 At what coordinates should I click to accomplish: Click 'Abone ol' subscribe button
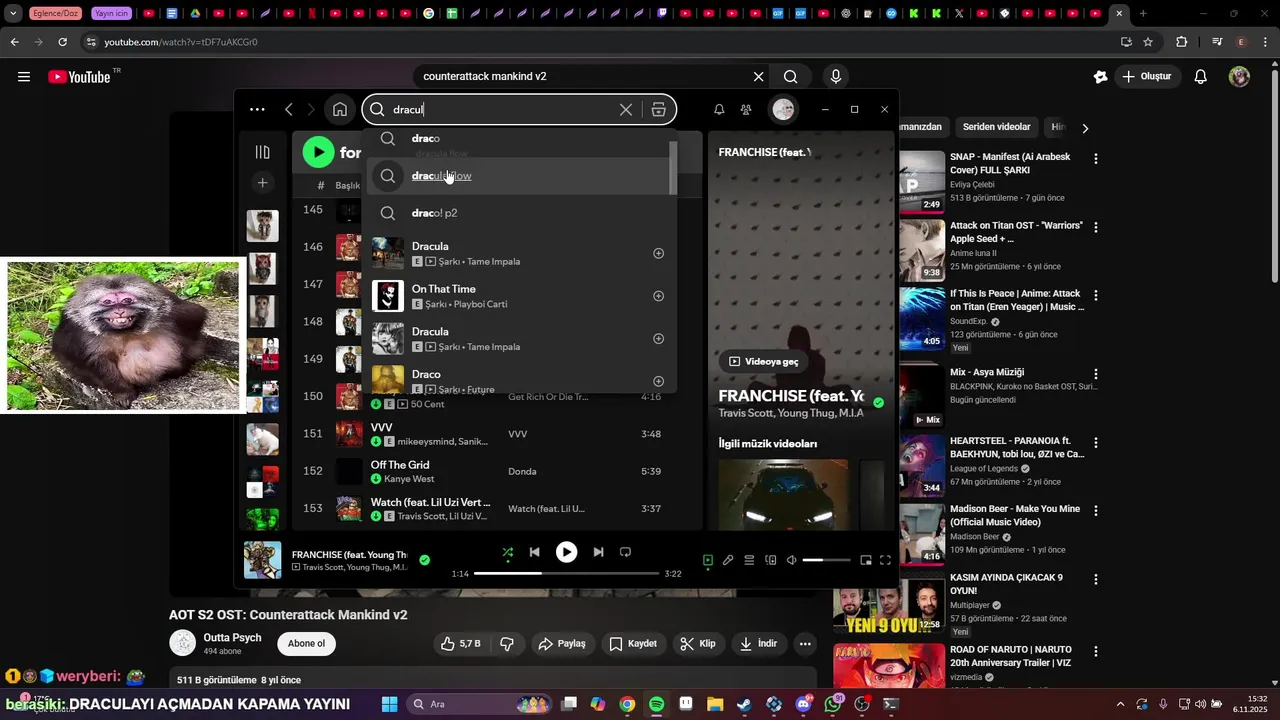pos(306,644)
